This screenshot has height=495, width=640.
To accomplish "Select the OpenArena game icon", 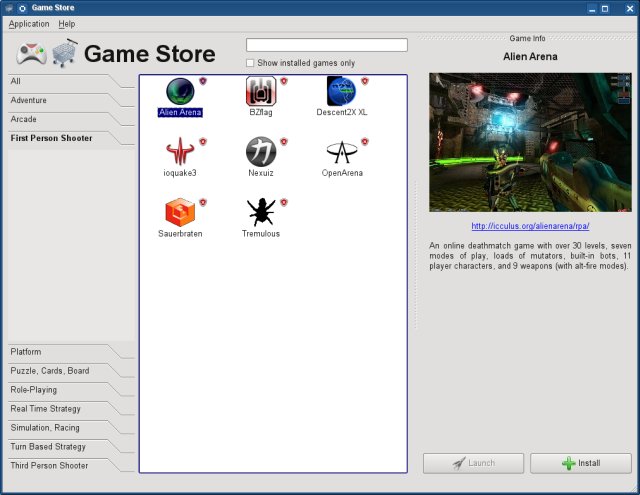I will [342, 152].
